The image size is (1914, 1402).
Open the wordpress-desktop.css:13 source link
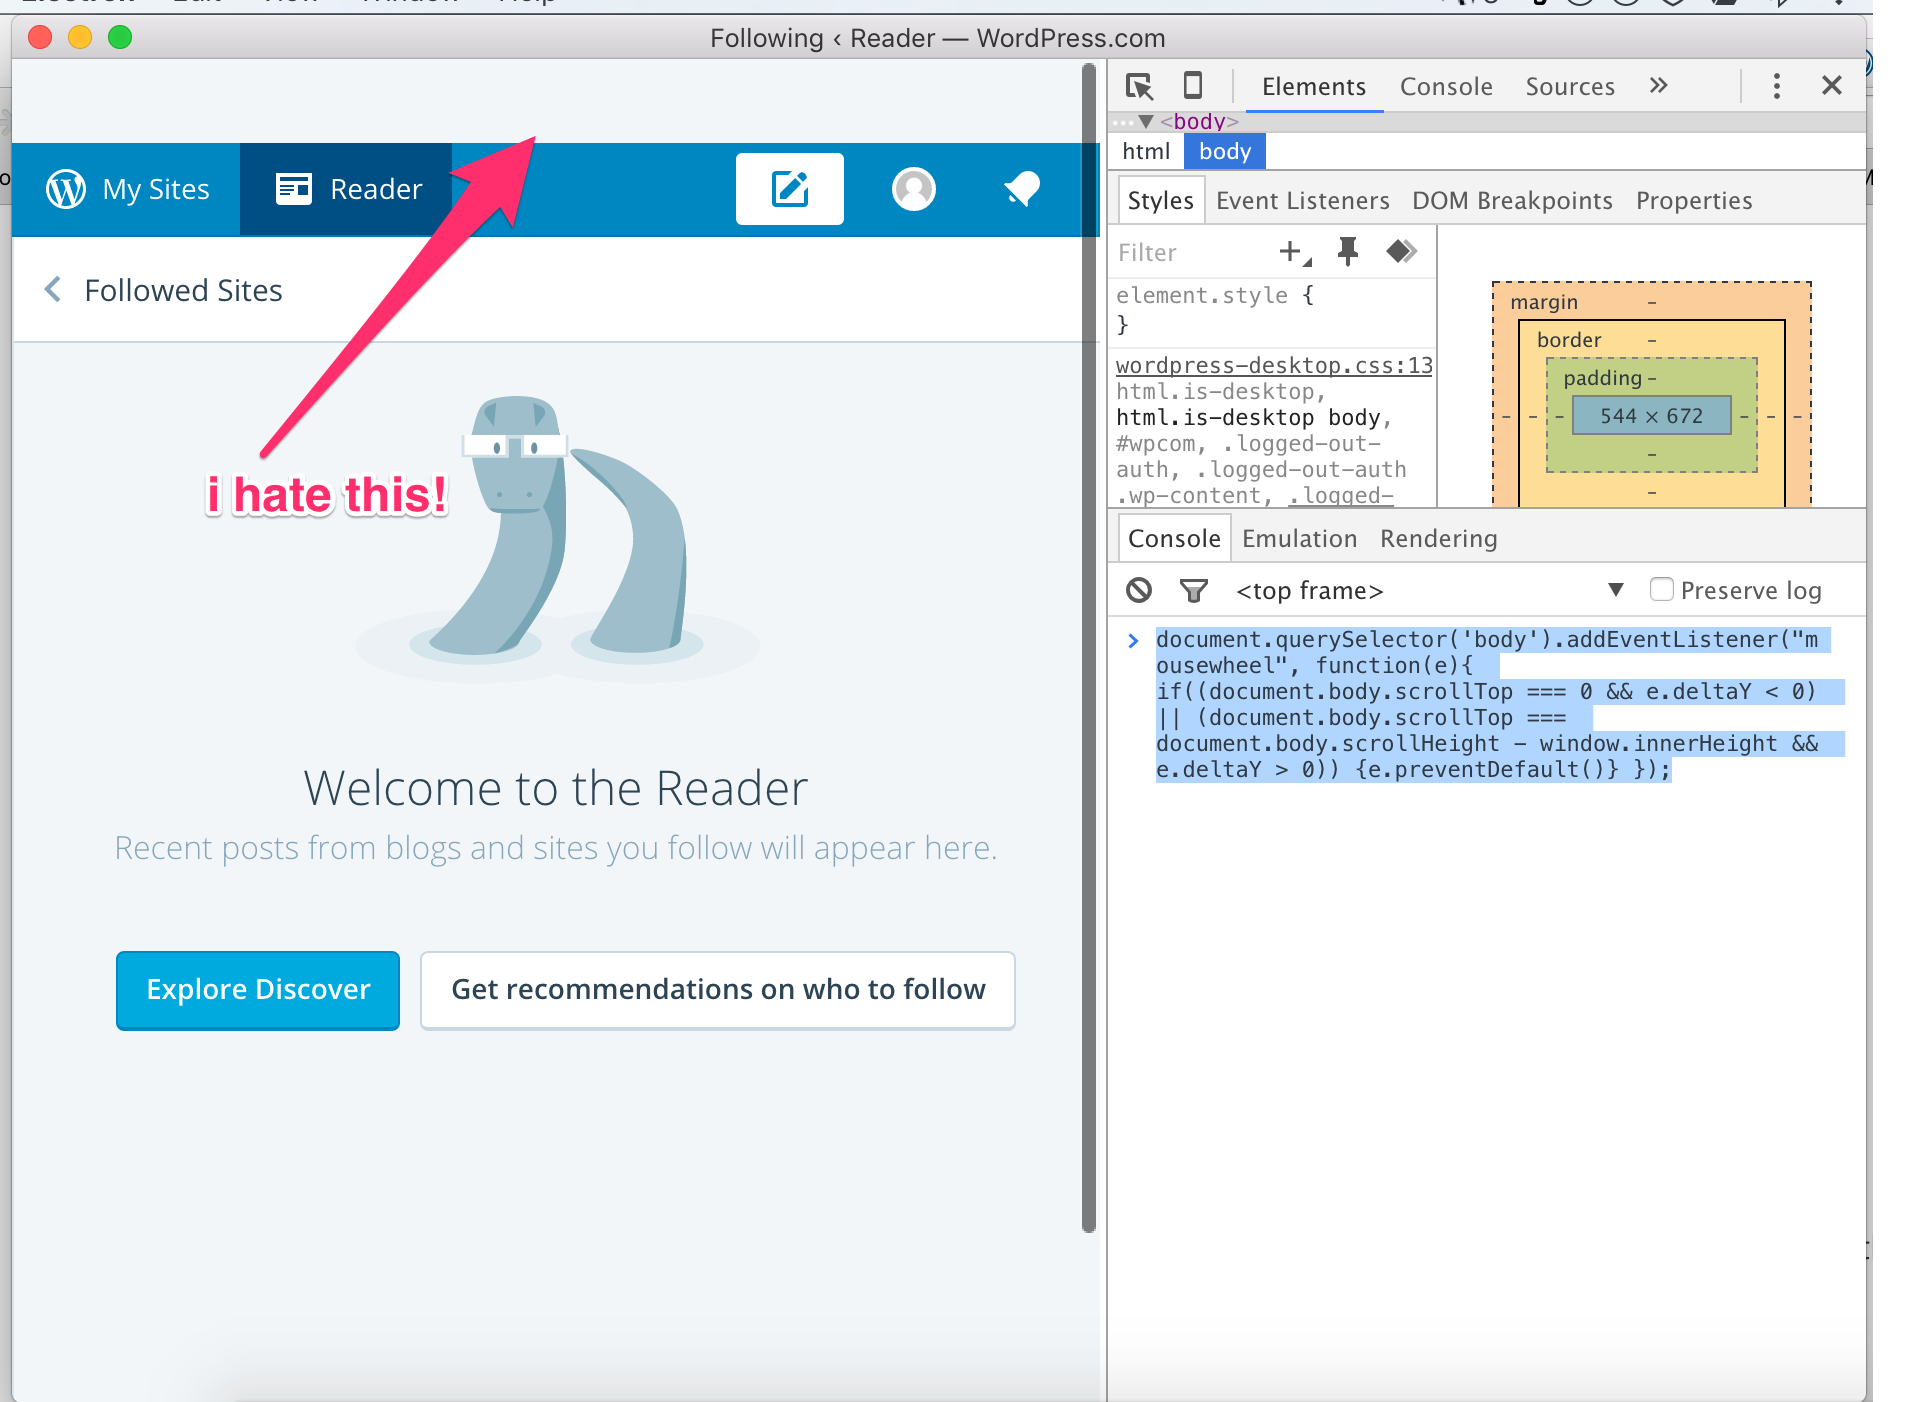(1274, 366)
